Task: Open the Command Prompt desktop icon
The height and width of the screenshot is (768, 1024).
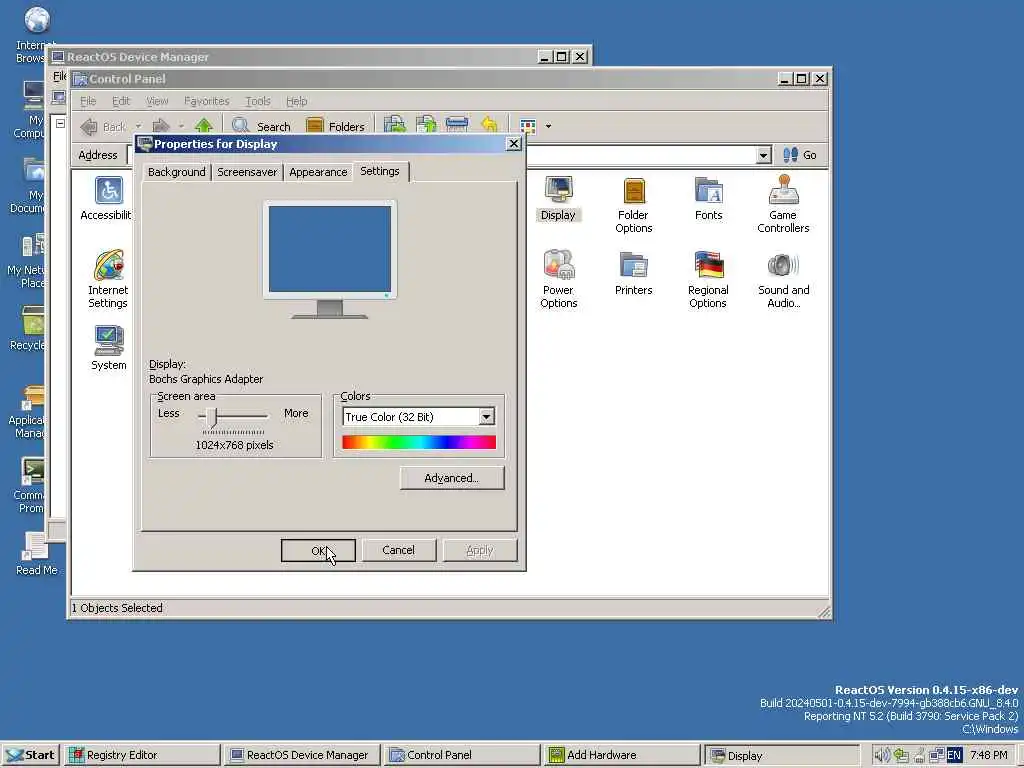Action: pos(31,485)
